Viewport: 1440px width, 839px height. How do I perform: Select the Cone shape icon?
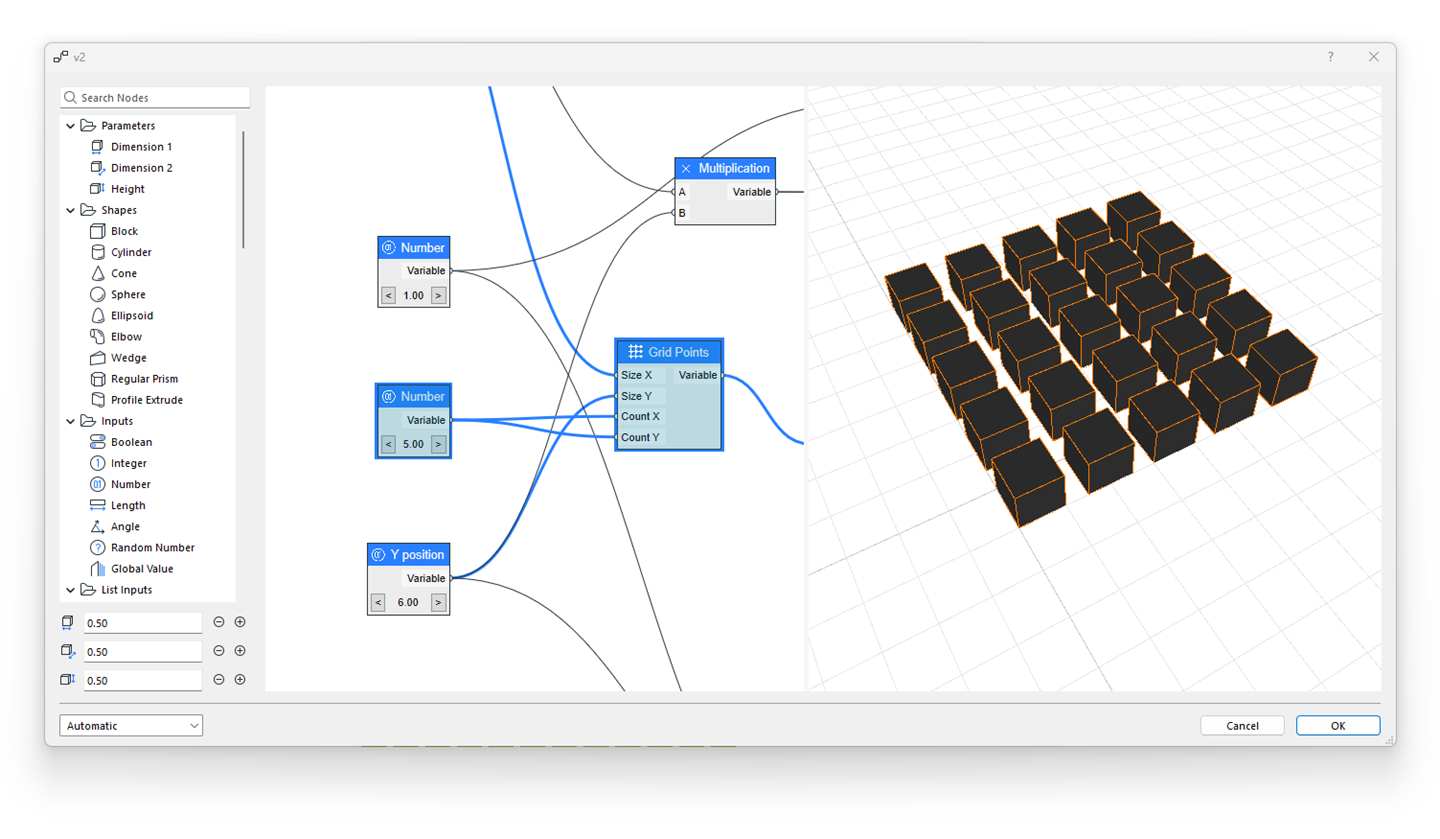pyautogui.click(x=97, y=273)
